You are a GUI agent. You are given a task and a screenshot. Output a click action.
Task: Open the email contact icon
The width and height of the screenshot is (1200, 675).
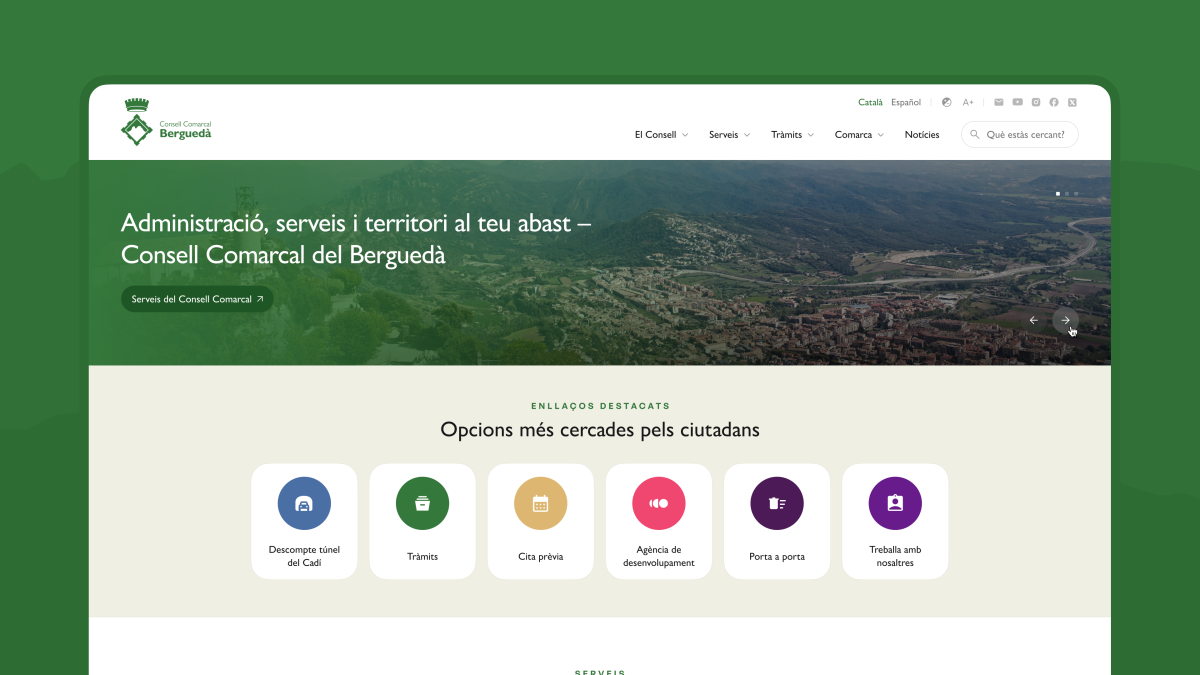point(998,102)
